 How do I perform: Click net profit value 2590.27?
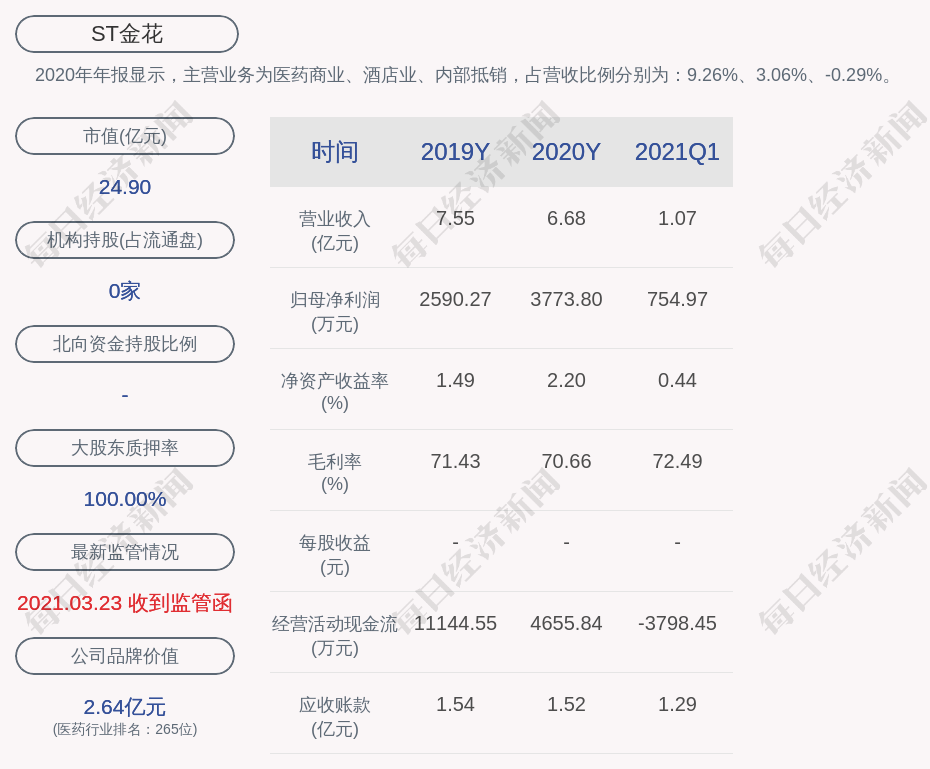(455, 299)
